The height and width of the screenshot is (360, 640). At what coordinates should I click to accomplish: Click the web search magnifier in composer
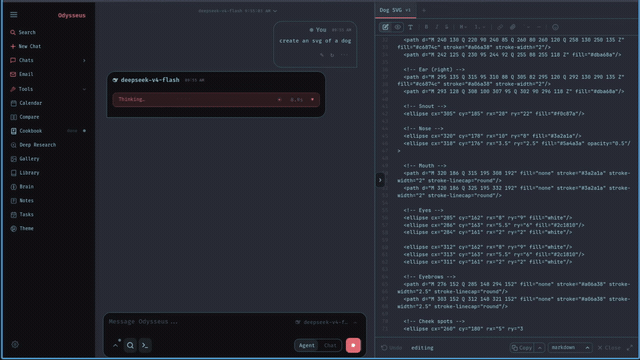[130, 345]
